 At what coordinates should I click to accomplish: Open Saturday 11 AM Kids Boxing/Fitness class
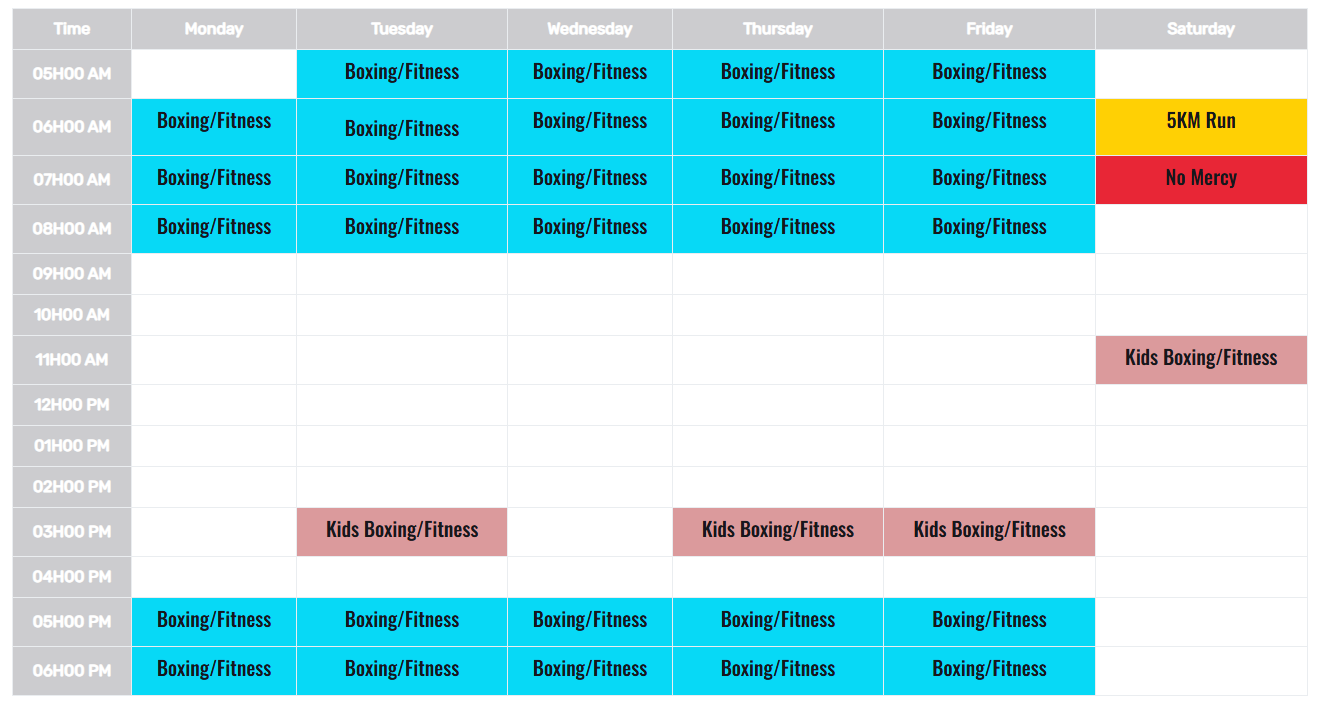1200,358
